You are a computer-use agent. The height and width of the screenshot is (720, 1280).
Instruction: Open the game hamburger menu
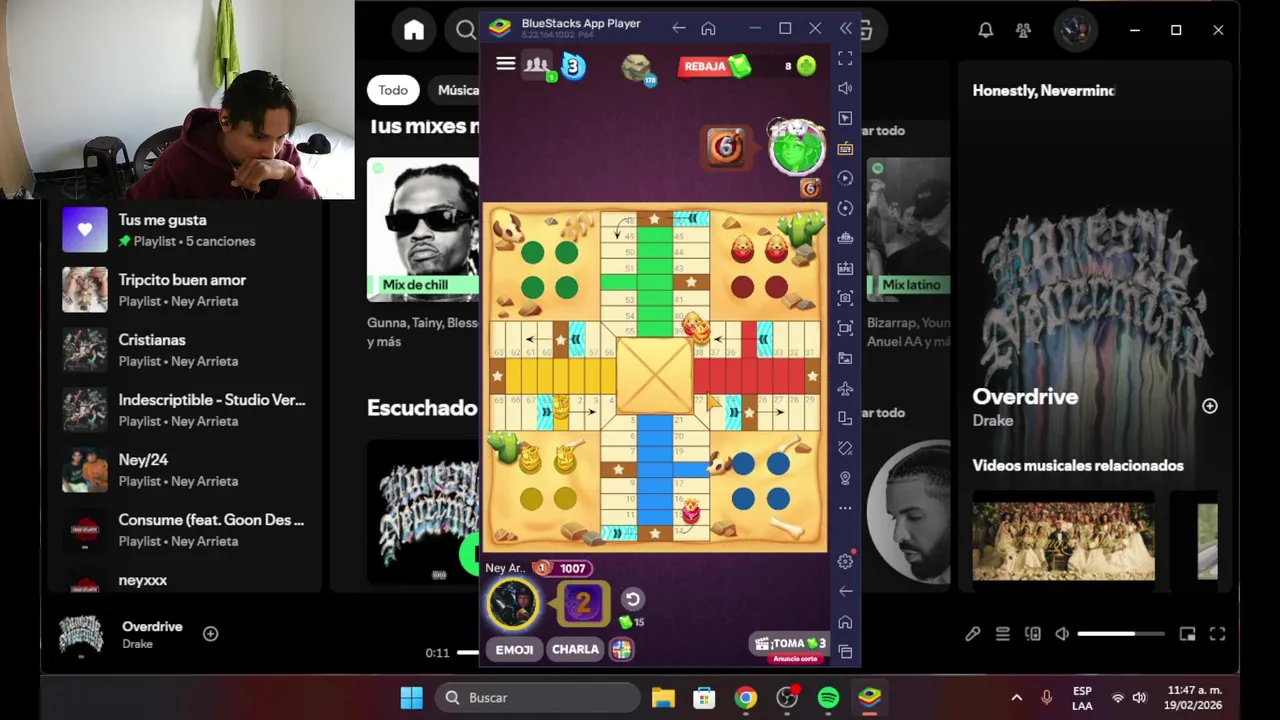[x=505, y=64]
